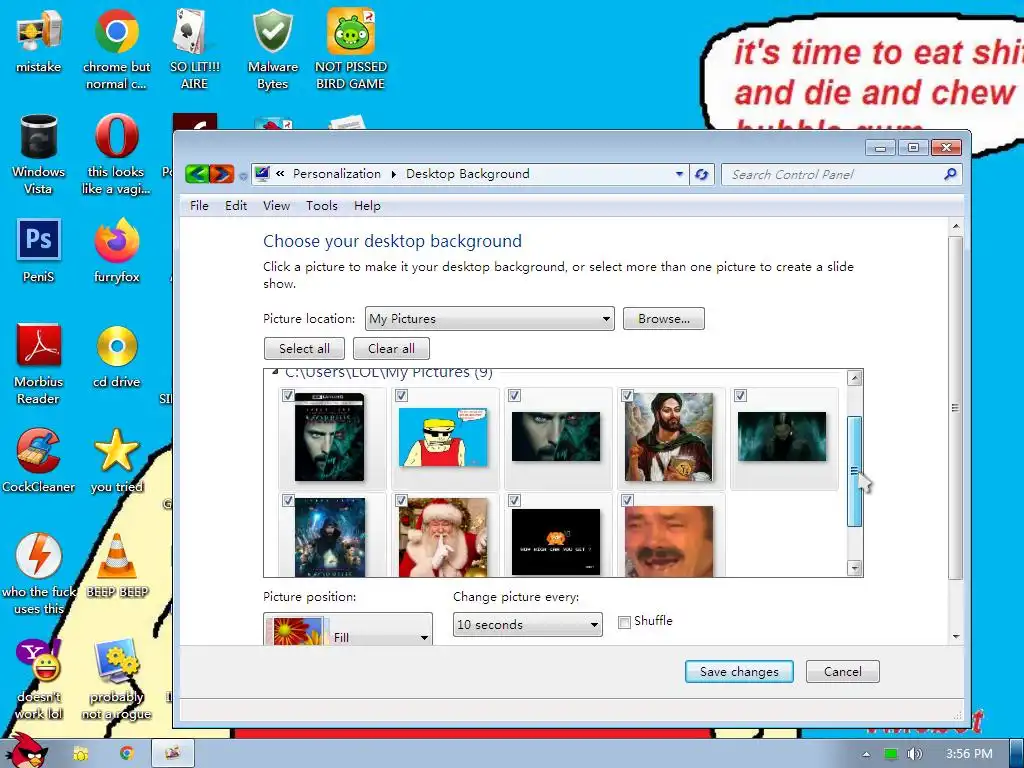The image size is (1024, 768).
Task: Expand the address bar history dropdown arrow
Action: 679,174
